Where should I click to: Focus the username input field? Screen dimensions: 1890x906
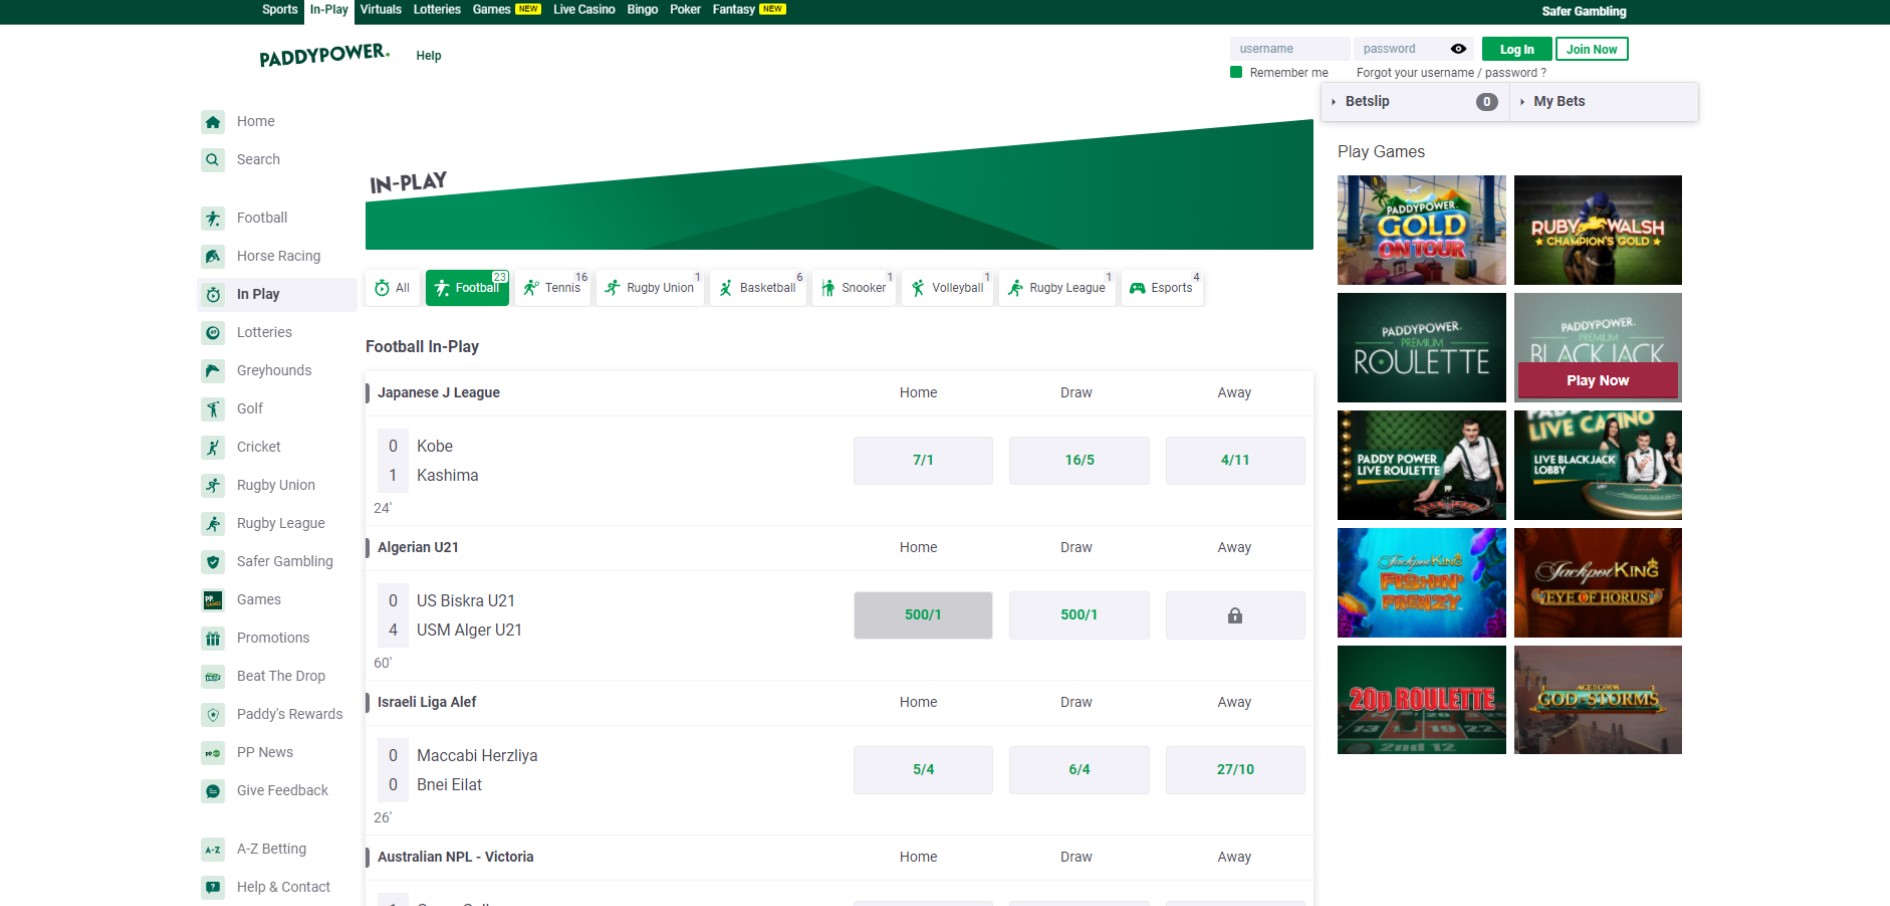point(1289,49)
